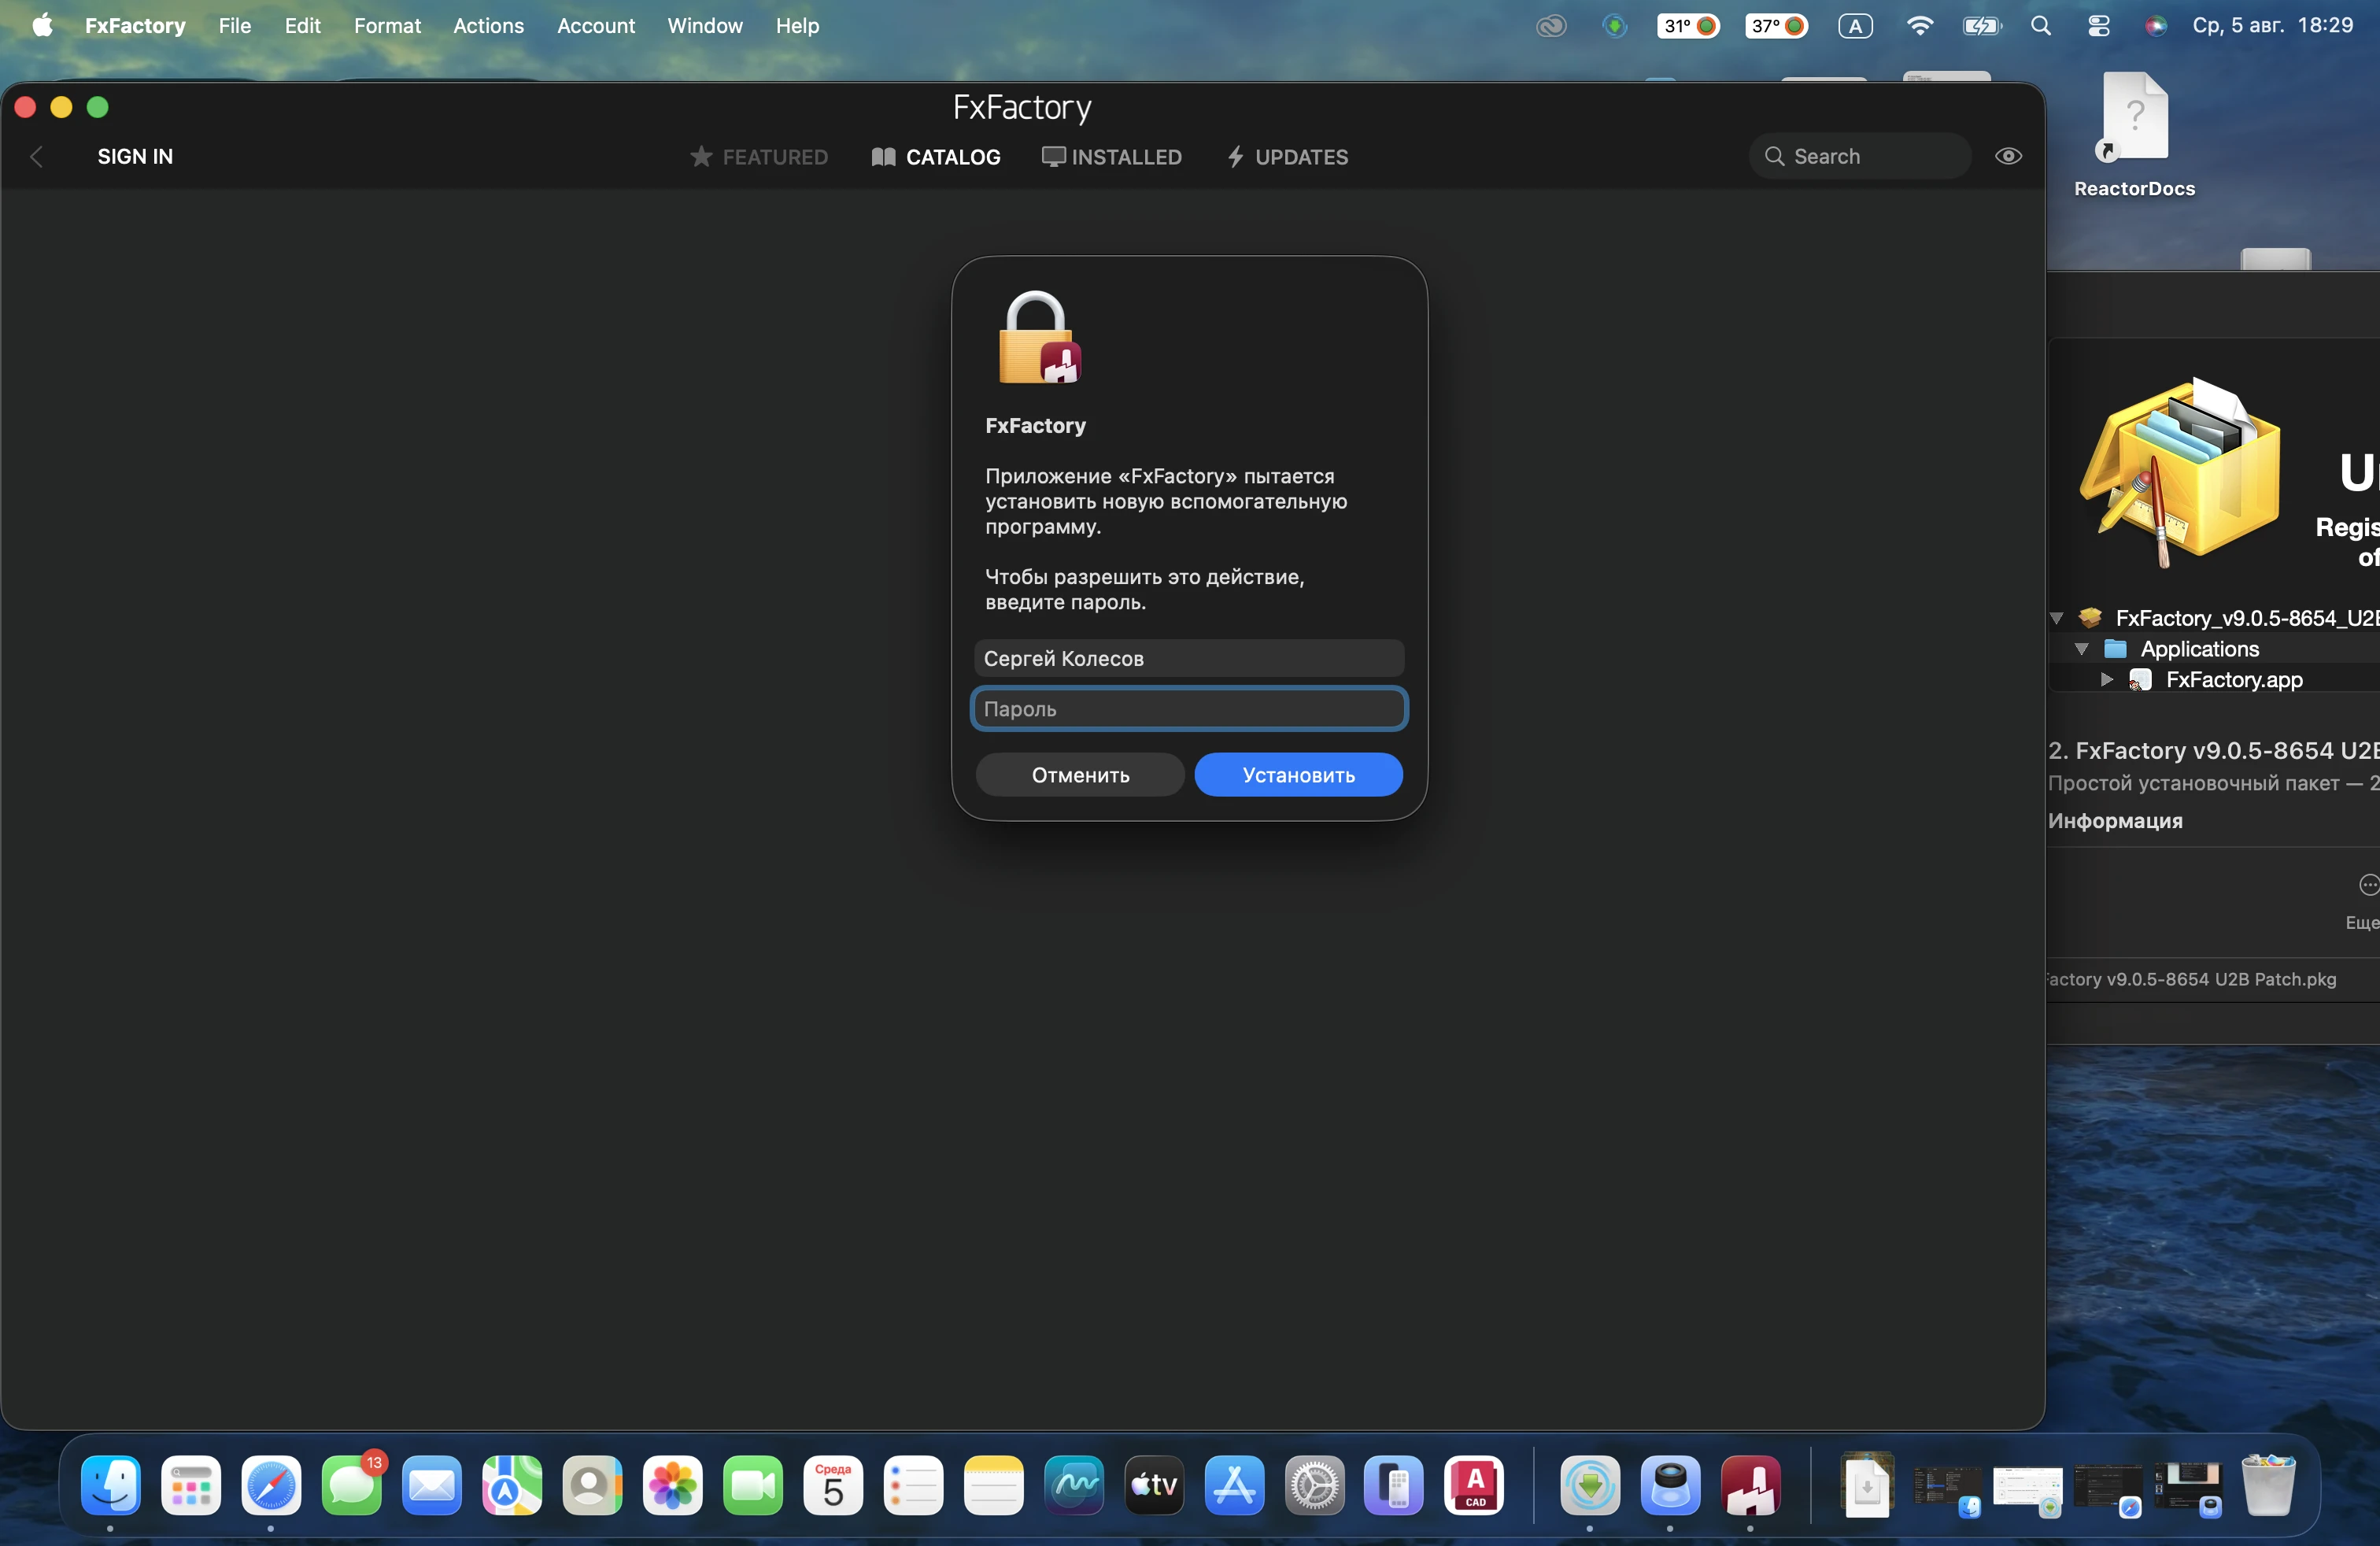
Task: Focus the FxFactory Search field
Action: 1860,156
